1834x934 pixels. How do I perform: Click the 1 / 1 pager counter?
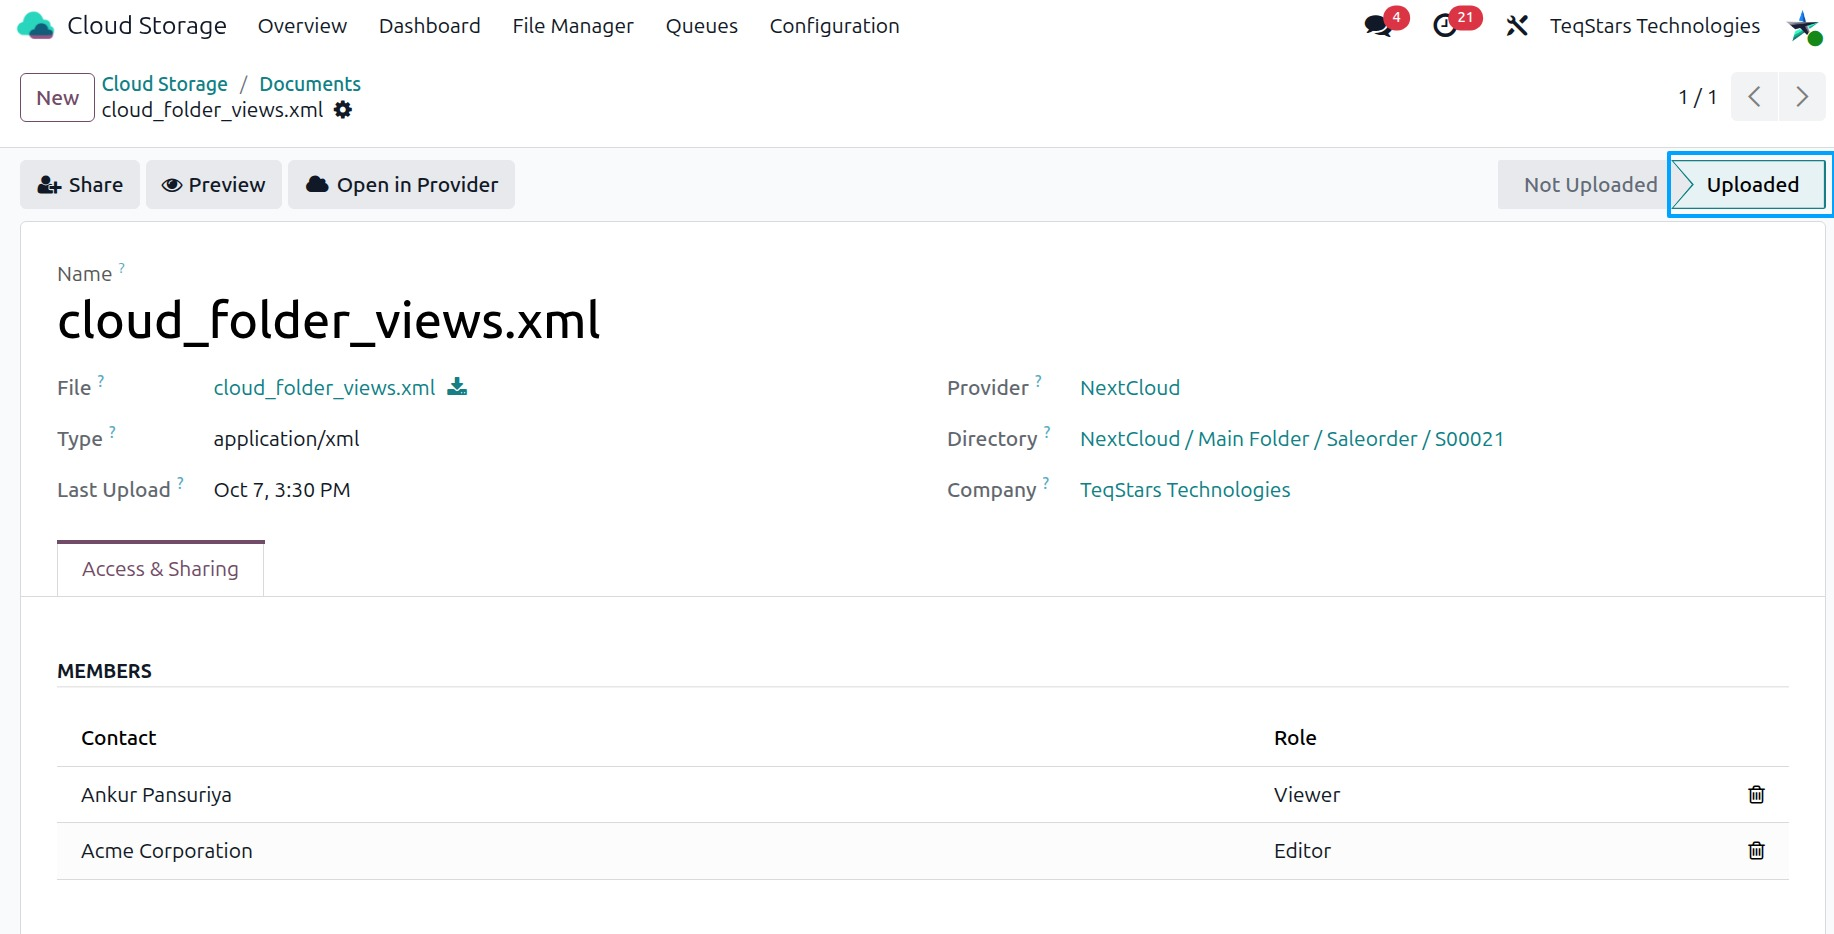click(x=1697, y=97)
